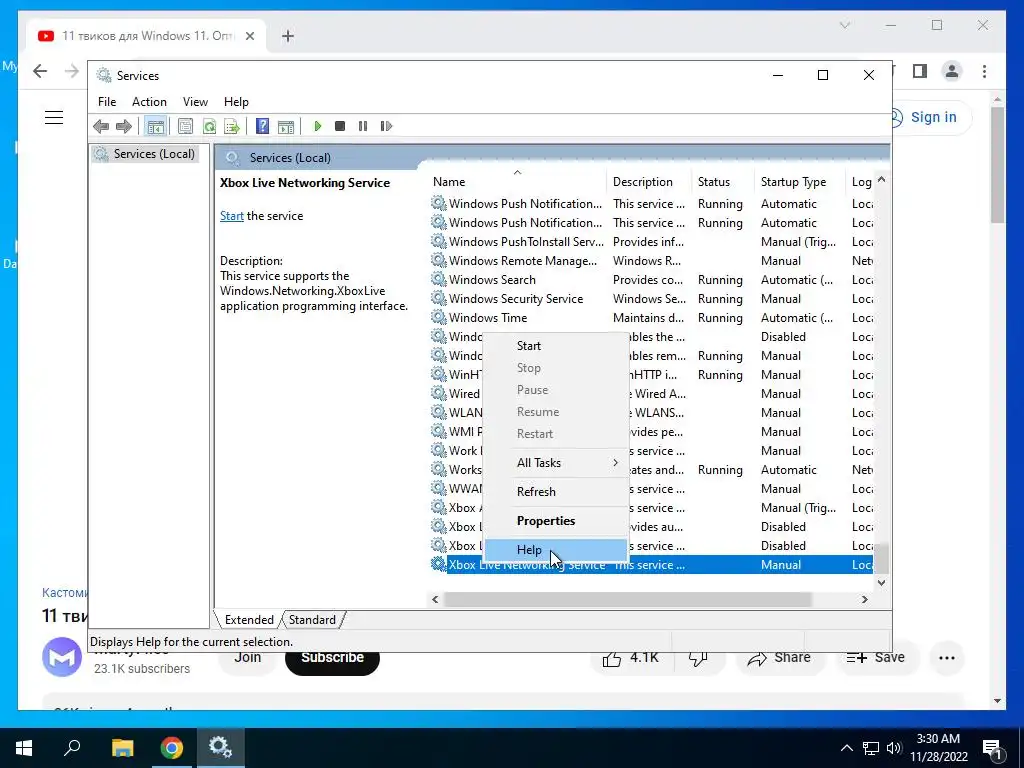Click the Refresh toolbar icon
Screen dimensions: 1024x768
click(x=209, y=126)
